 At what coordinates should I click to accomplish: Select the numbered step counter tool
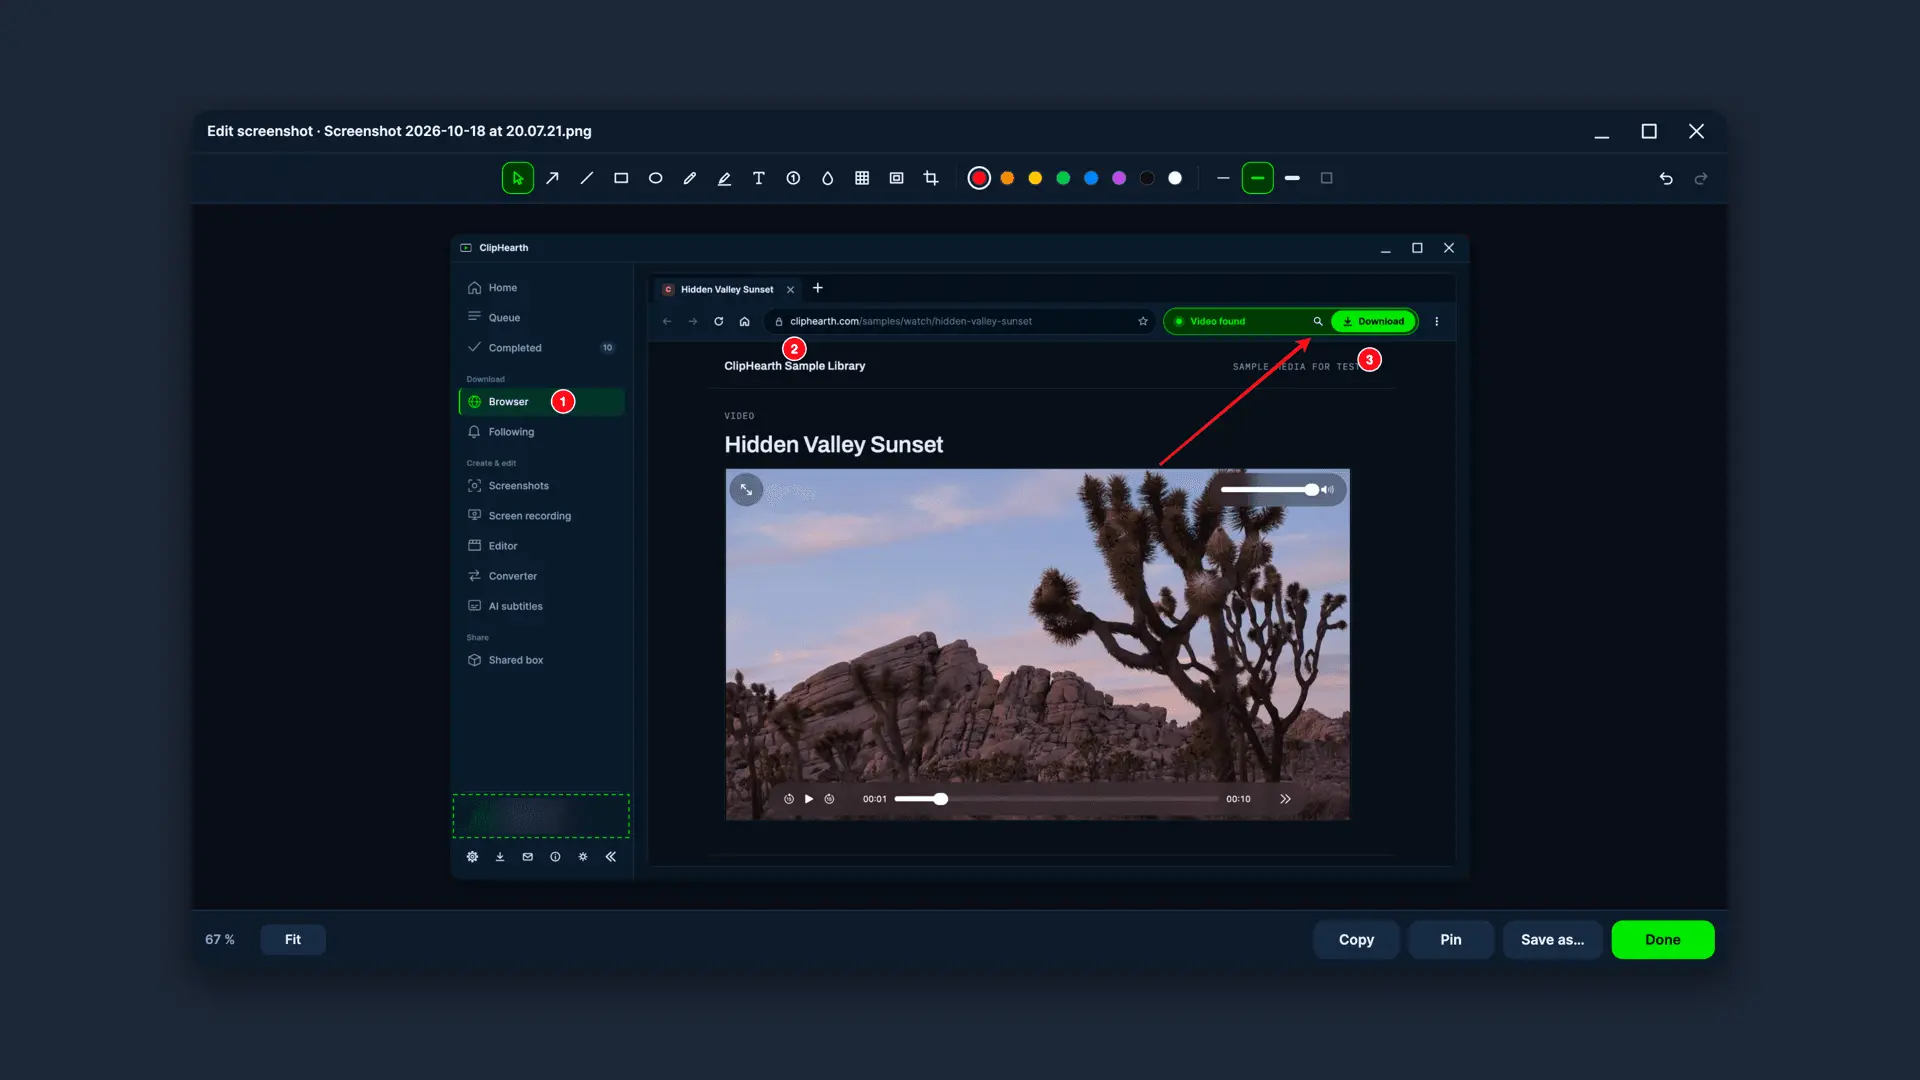point(793,178)
